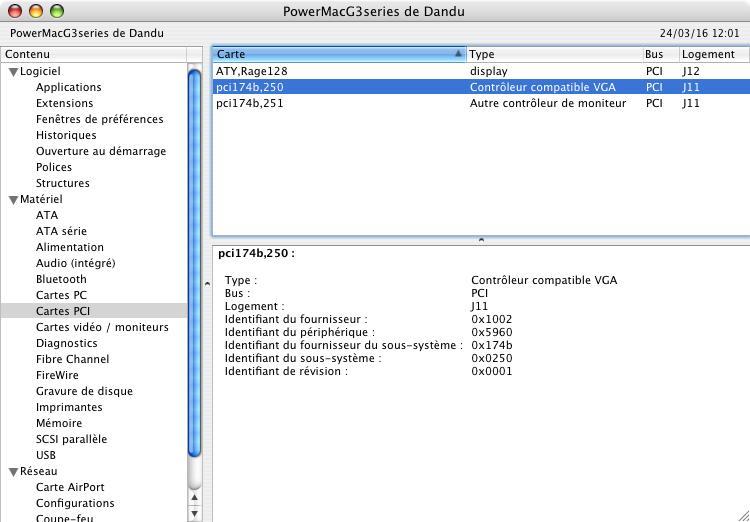Screen dimensions: 750x522
Task: Open Applications in the sidebar
Action: pos(68,87)
